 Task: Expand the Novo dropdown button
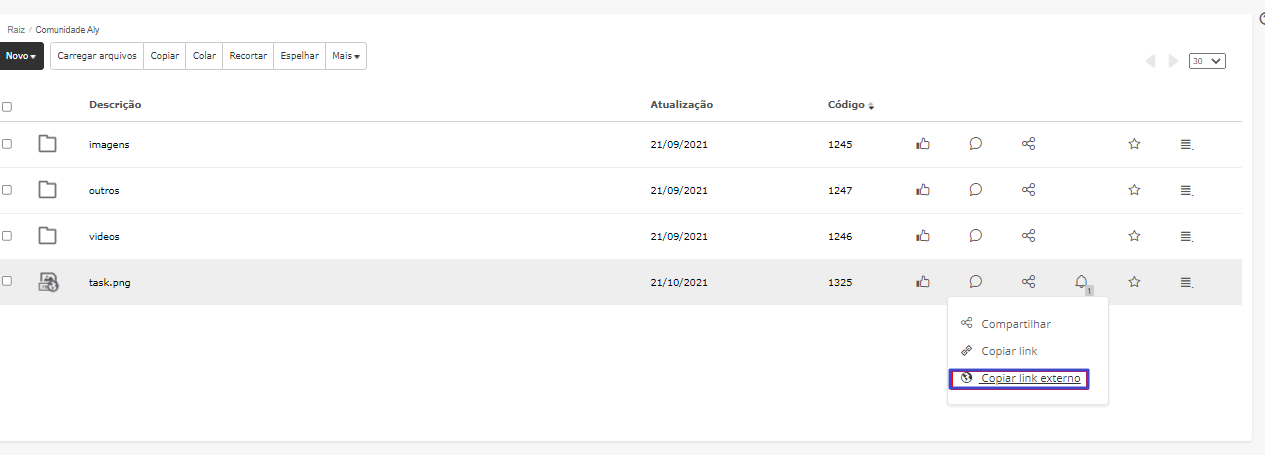(x=21, y=56)
